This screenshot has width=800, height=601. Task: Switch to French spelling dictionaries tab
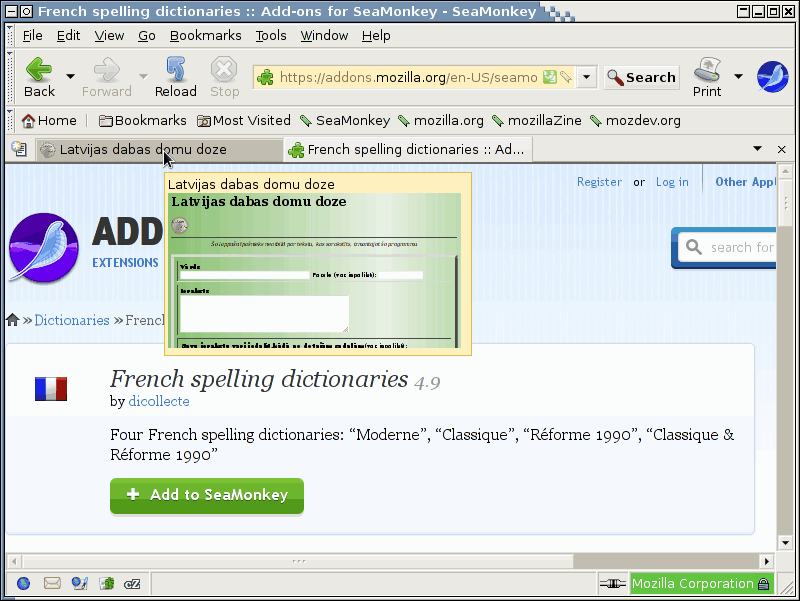click(x=408, y=150)
